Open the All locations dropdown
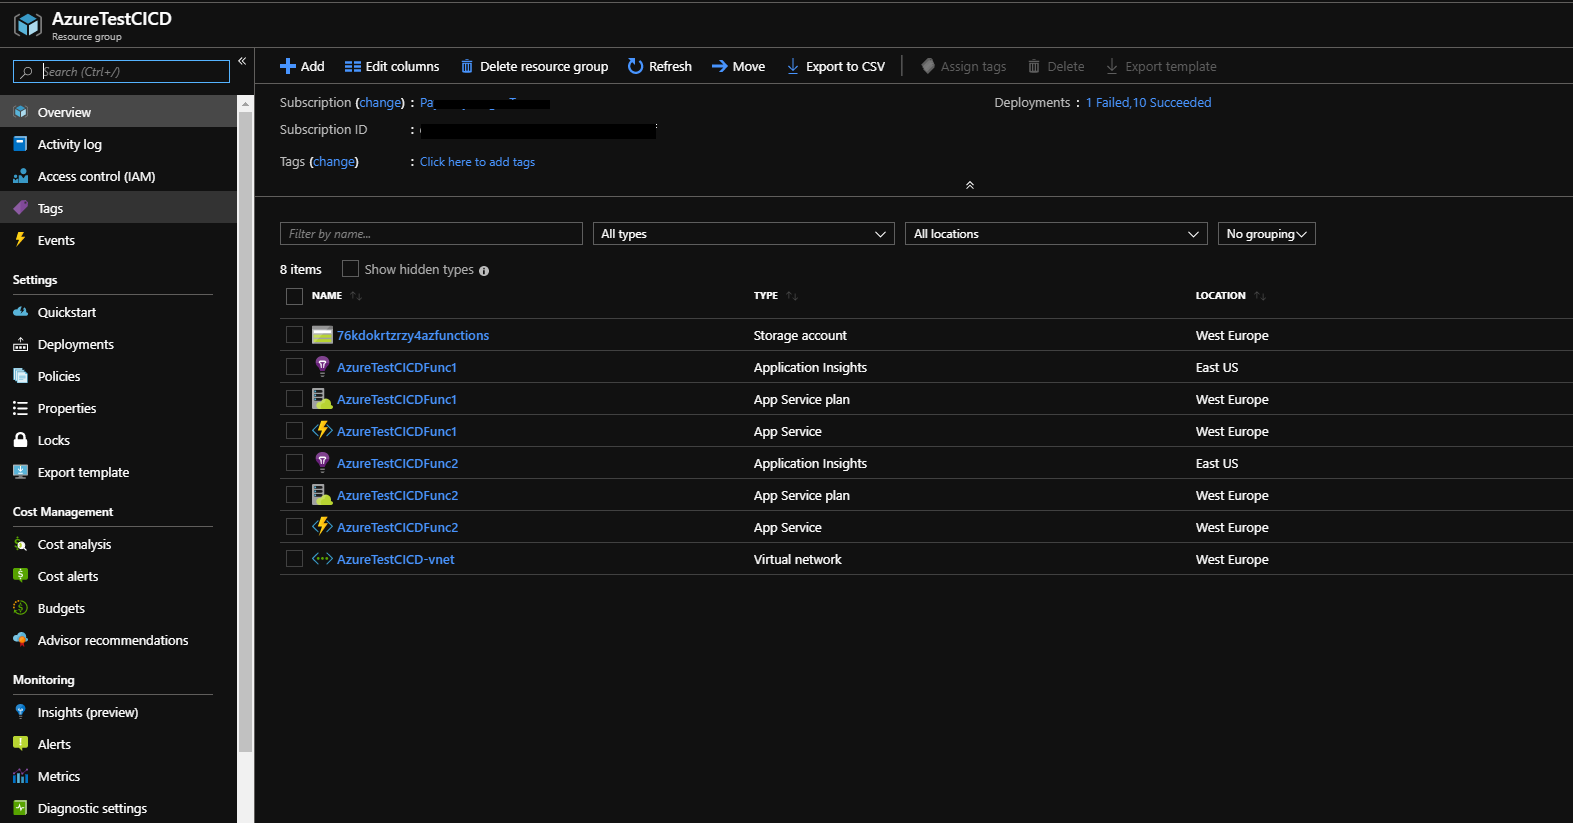1573x823 pixels. [x=1056, y=234]
